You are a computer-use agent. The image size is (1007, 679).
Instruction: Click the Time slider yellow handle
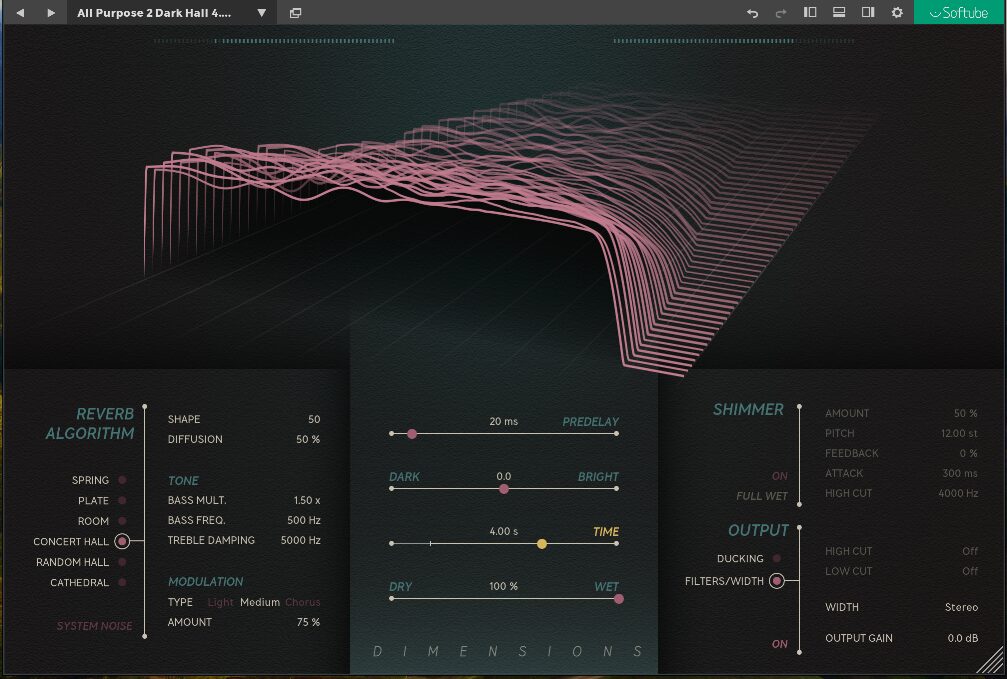click(542, 544)
